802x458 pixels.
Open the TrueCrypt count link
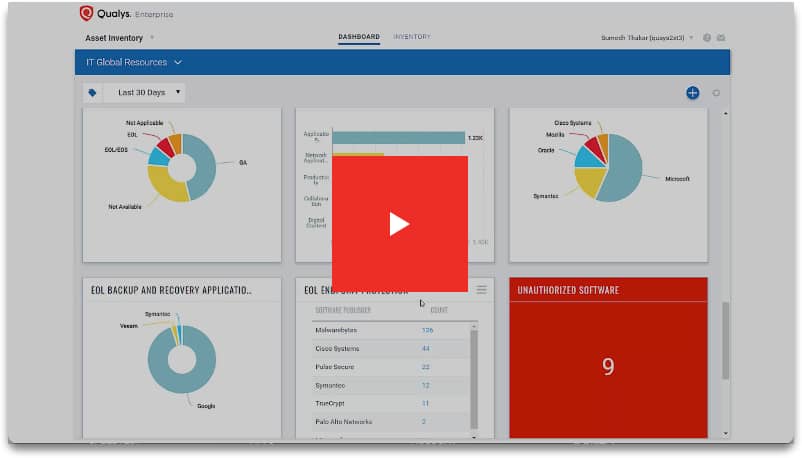point(425,403)
